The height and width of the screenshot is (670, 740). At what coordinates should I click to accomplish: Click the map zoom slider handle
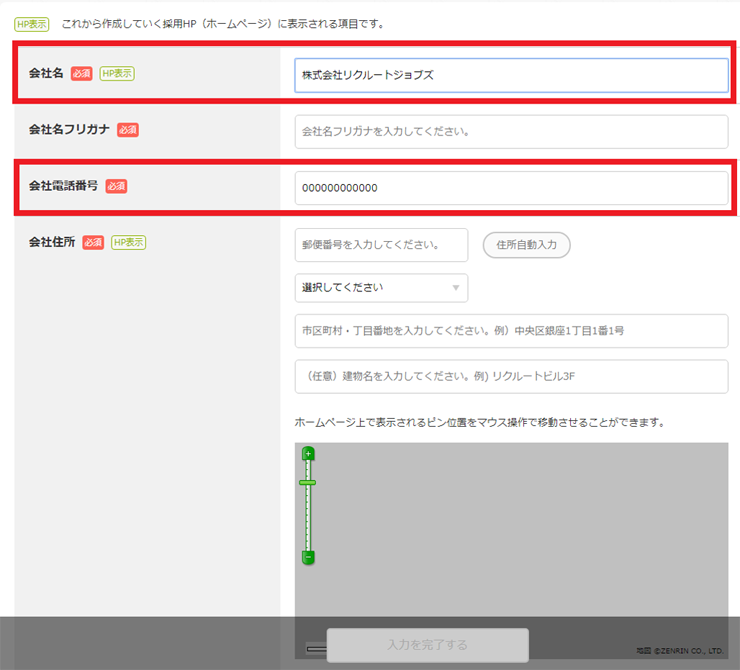coord(308,482)
